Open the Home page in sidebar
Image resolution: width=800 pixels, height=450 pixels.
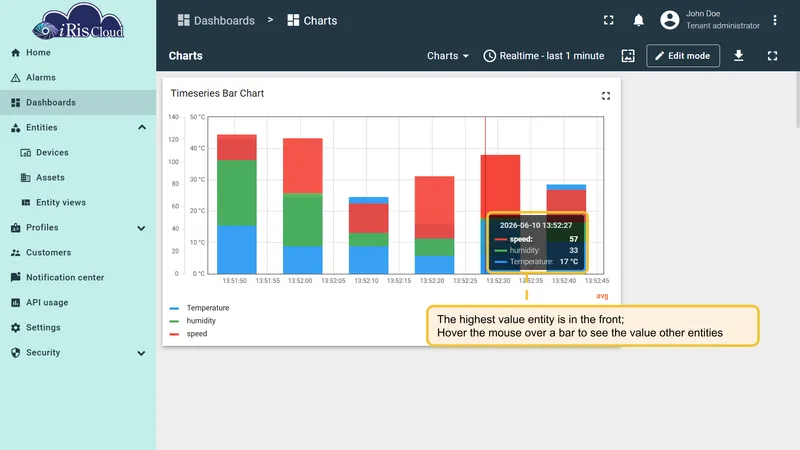pos(78,53)
